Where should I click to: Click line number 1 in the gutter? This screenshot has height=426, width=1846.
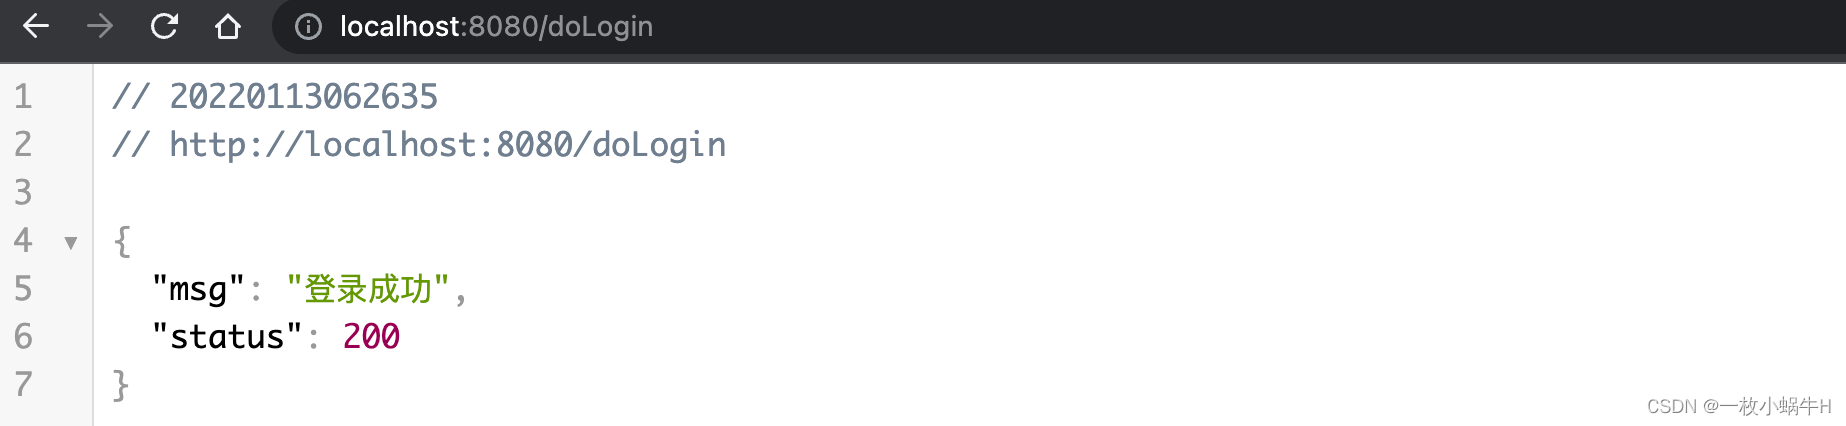coord(23,97)
